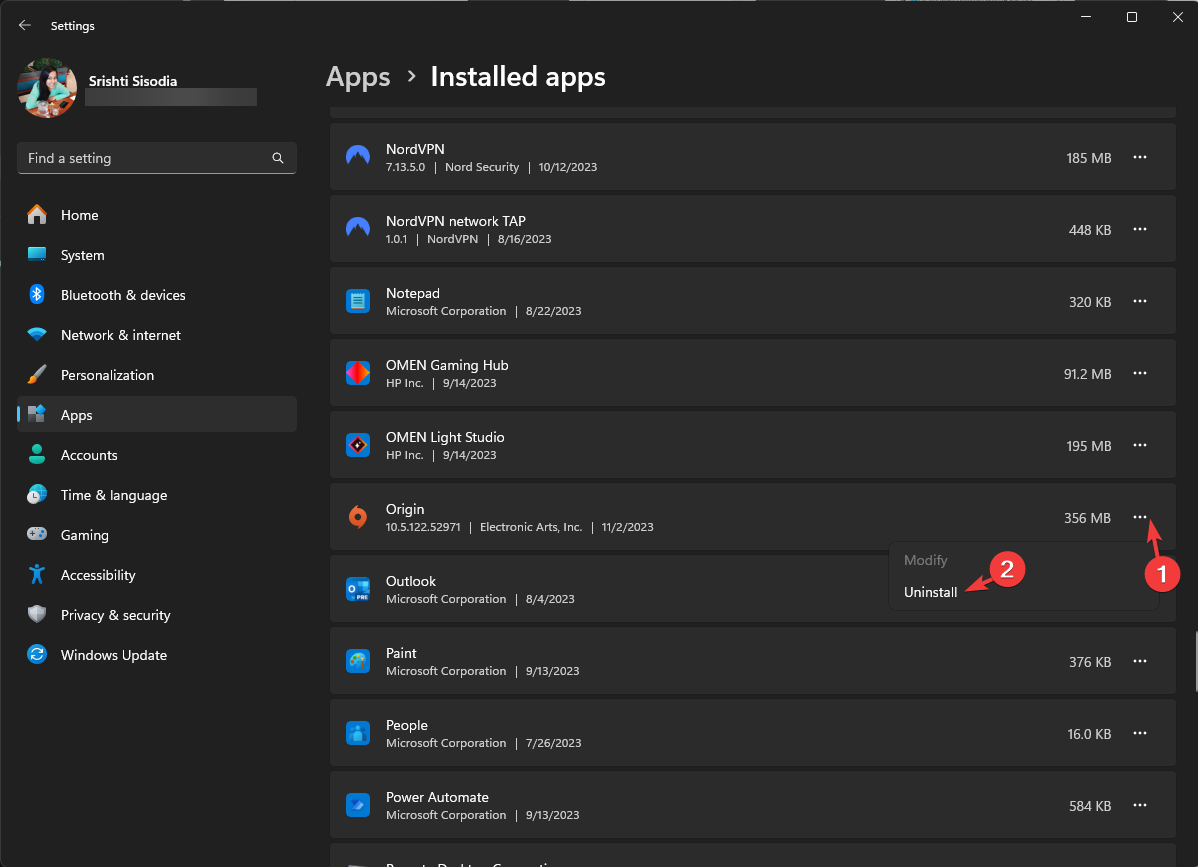Open the more options menu for NordVPN
Image resolution: width=1198 pixels, height=867 pixels.
[1139, 157]
